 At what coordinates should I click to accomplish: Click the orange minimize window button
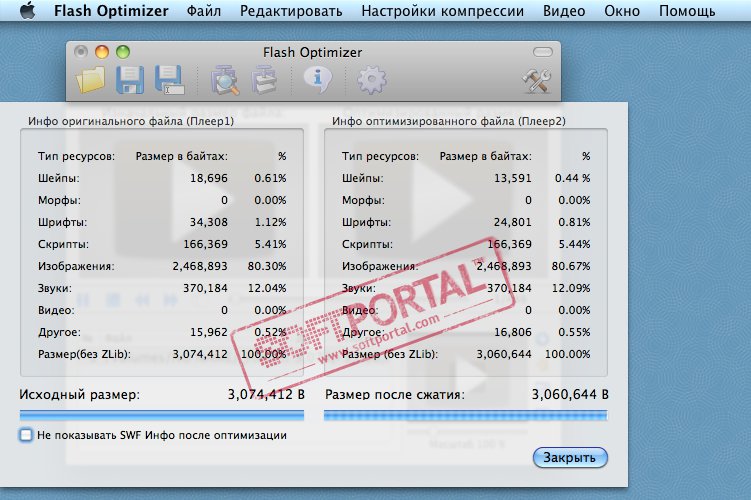(x=102, y=52)
